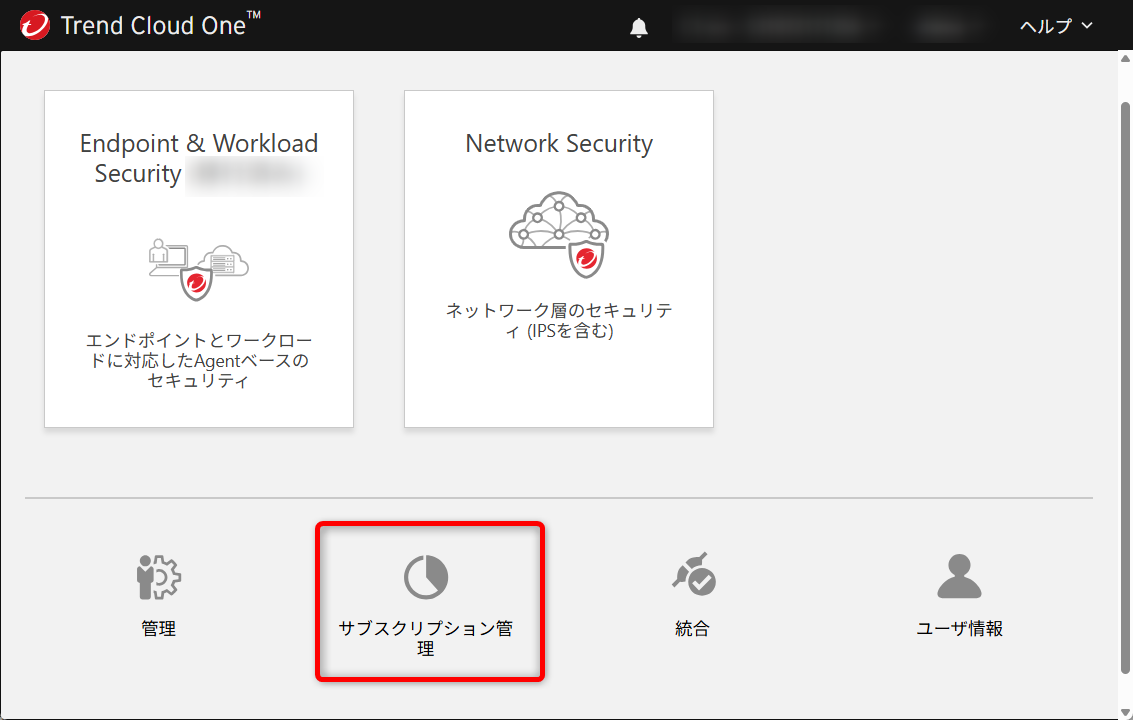This screenshot has width=1133, height=720.
Task: Click the Trend Cloud One title text
Action: [x=160, y=25]
